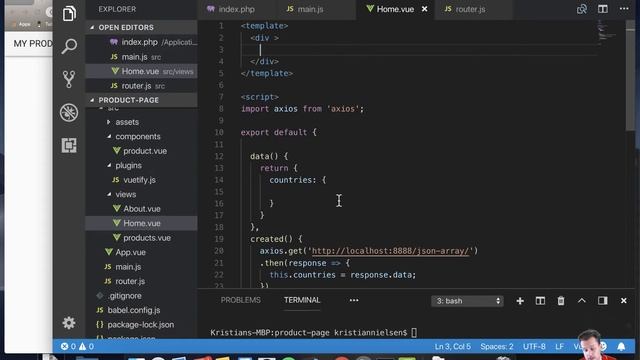
Task: Select Home.vue in Open Editors
Action: tap(141, 71)
